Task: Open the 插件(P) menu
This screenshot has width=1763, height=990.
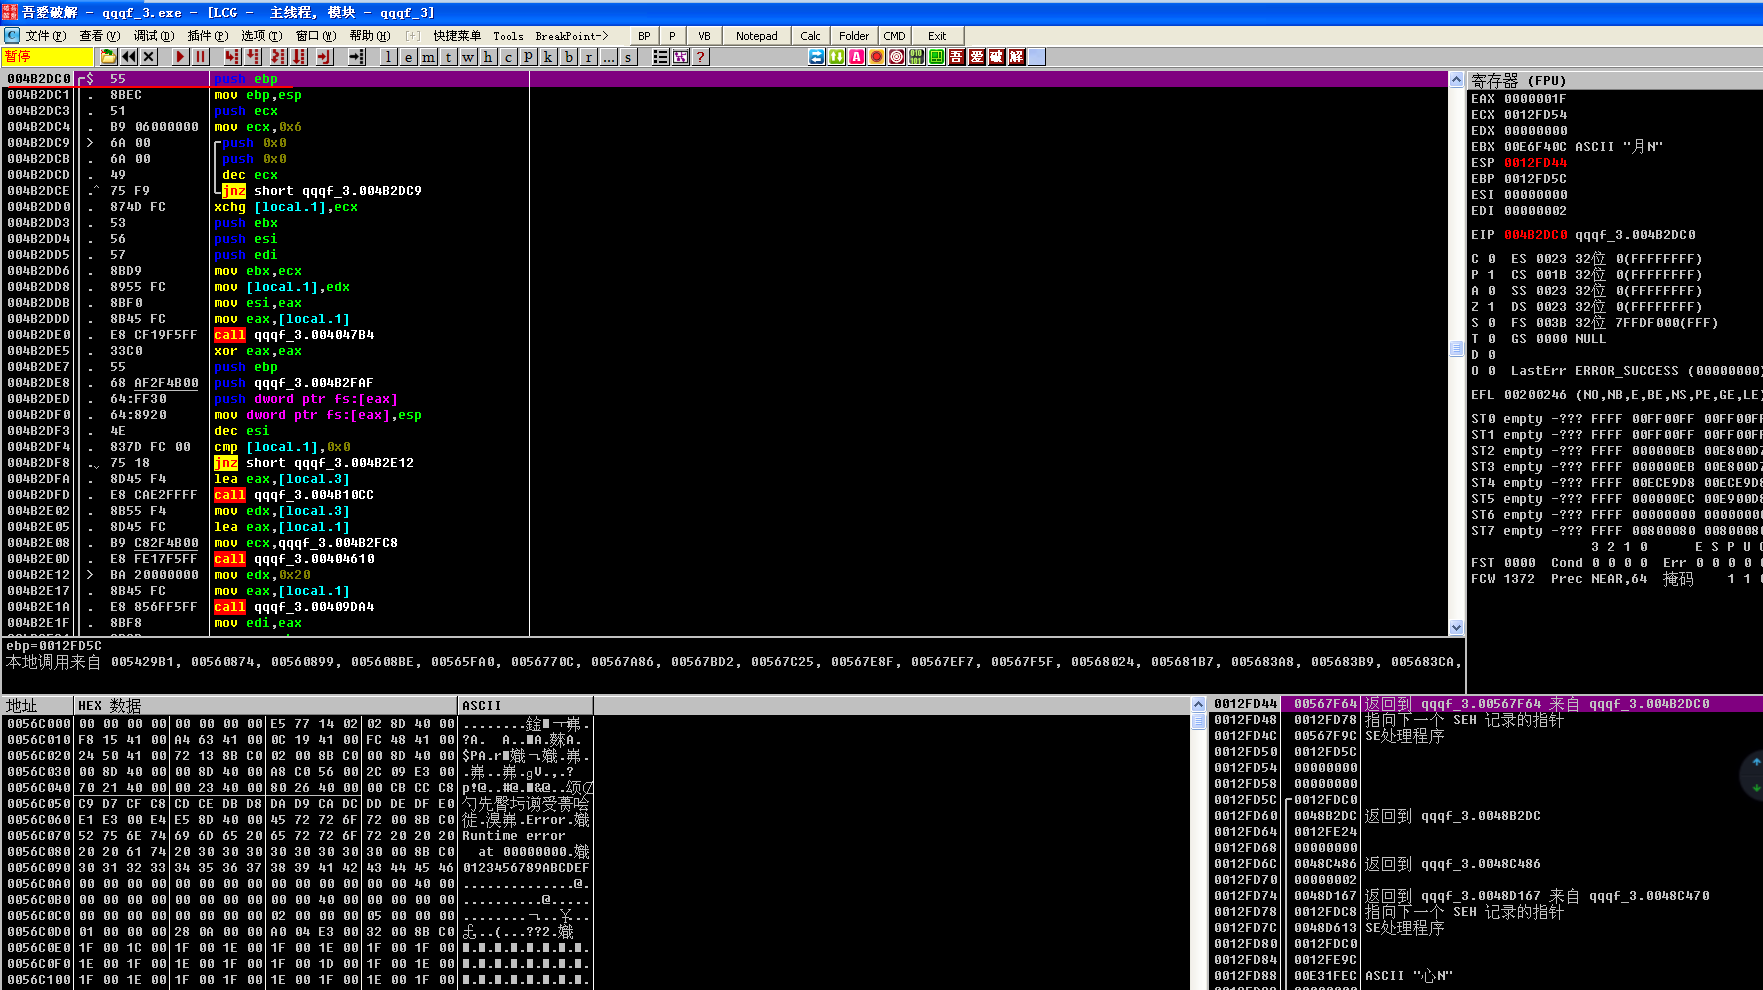Action: point(207,36)
